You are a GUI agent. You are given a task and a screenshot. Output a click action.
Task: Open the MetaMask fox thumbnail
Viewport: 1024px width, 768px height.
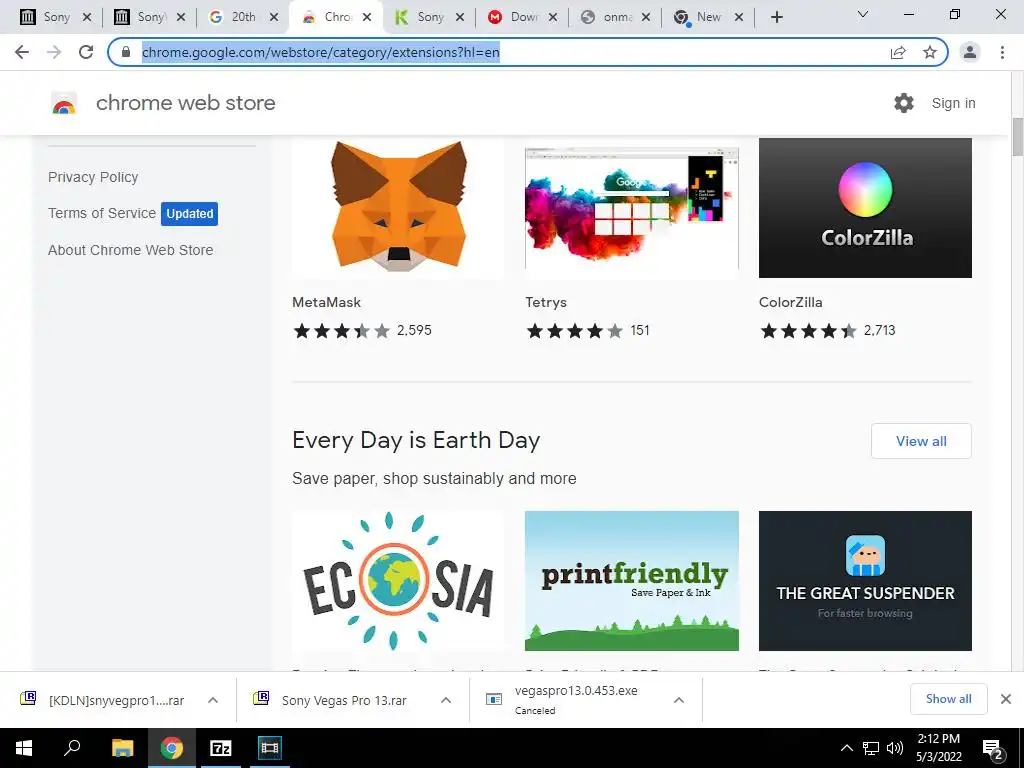tap(398, 208)
